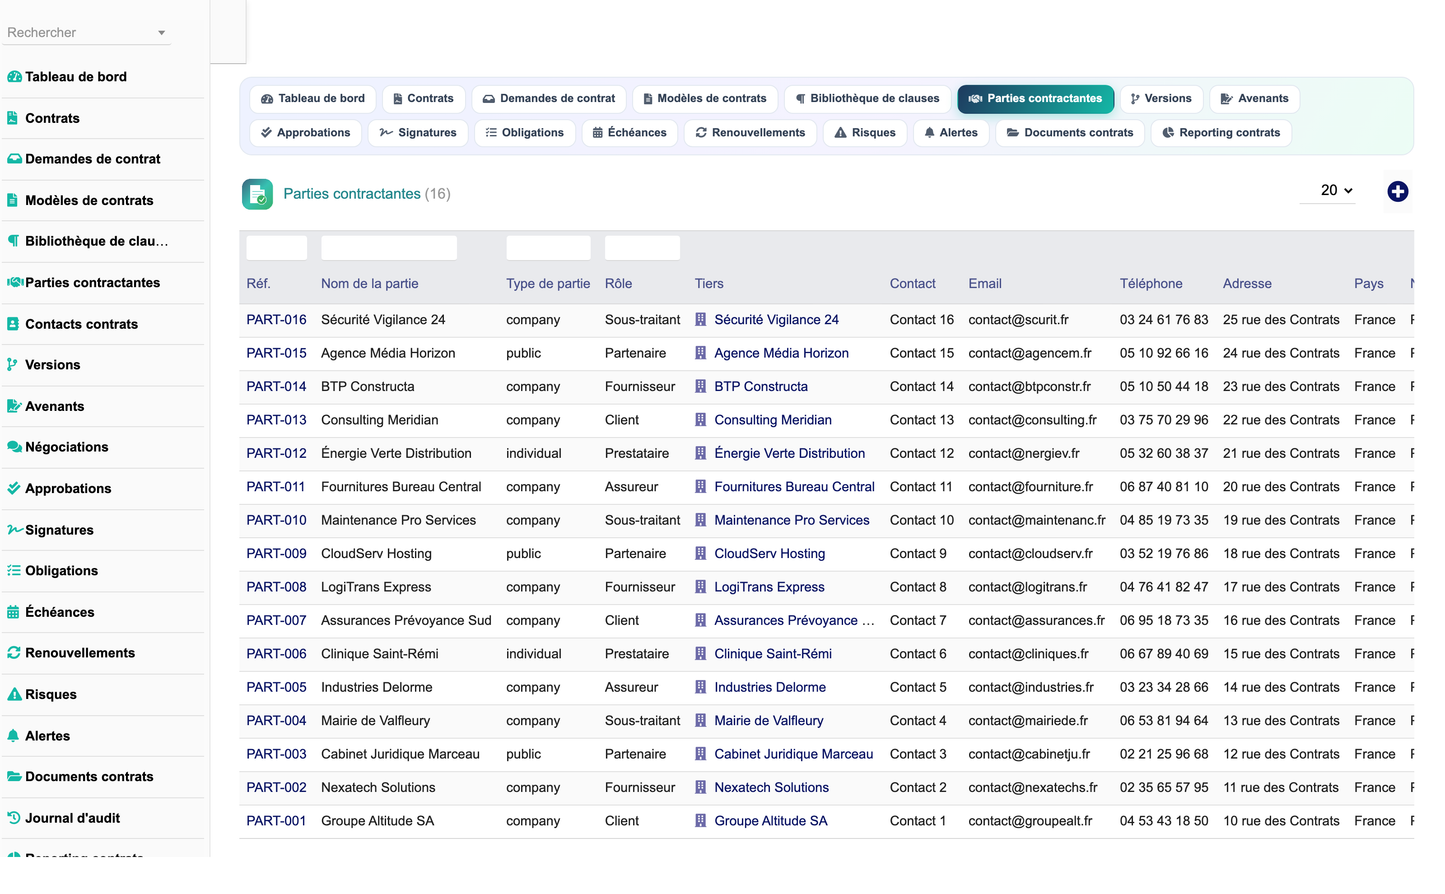Click the Demandes de contrat sidebar icon
This screenshot has width=1445, height=894.
14,159
